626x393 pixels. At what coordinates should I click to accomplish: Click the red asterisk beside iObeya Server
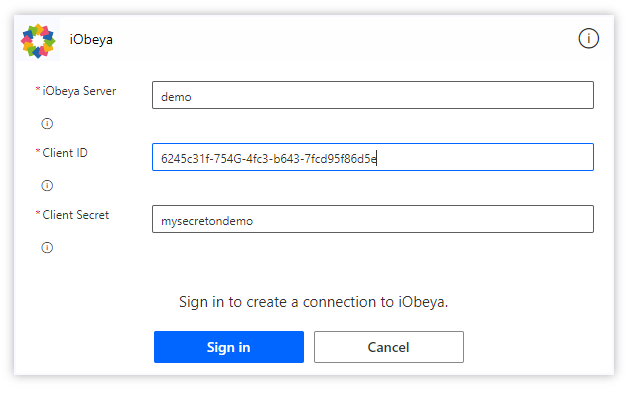pos(38,89)
